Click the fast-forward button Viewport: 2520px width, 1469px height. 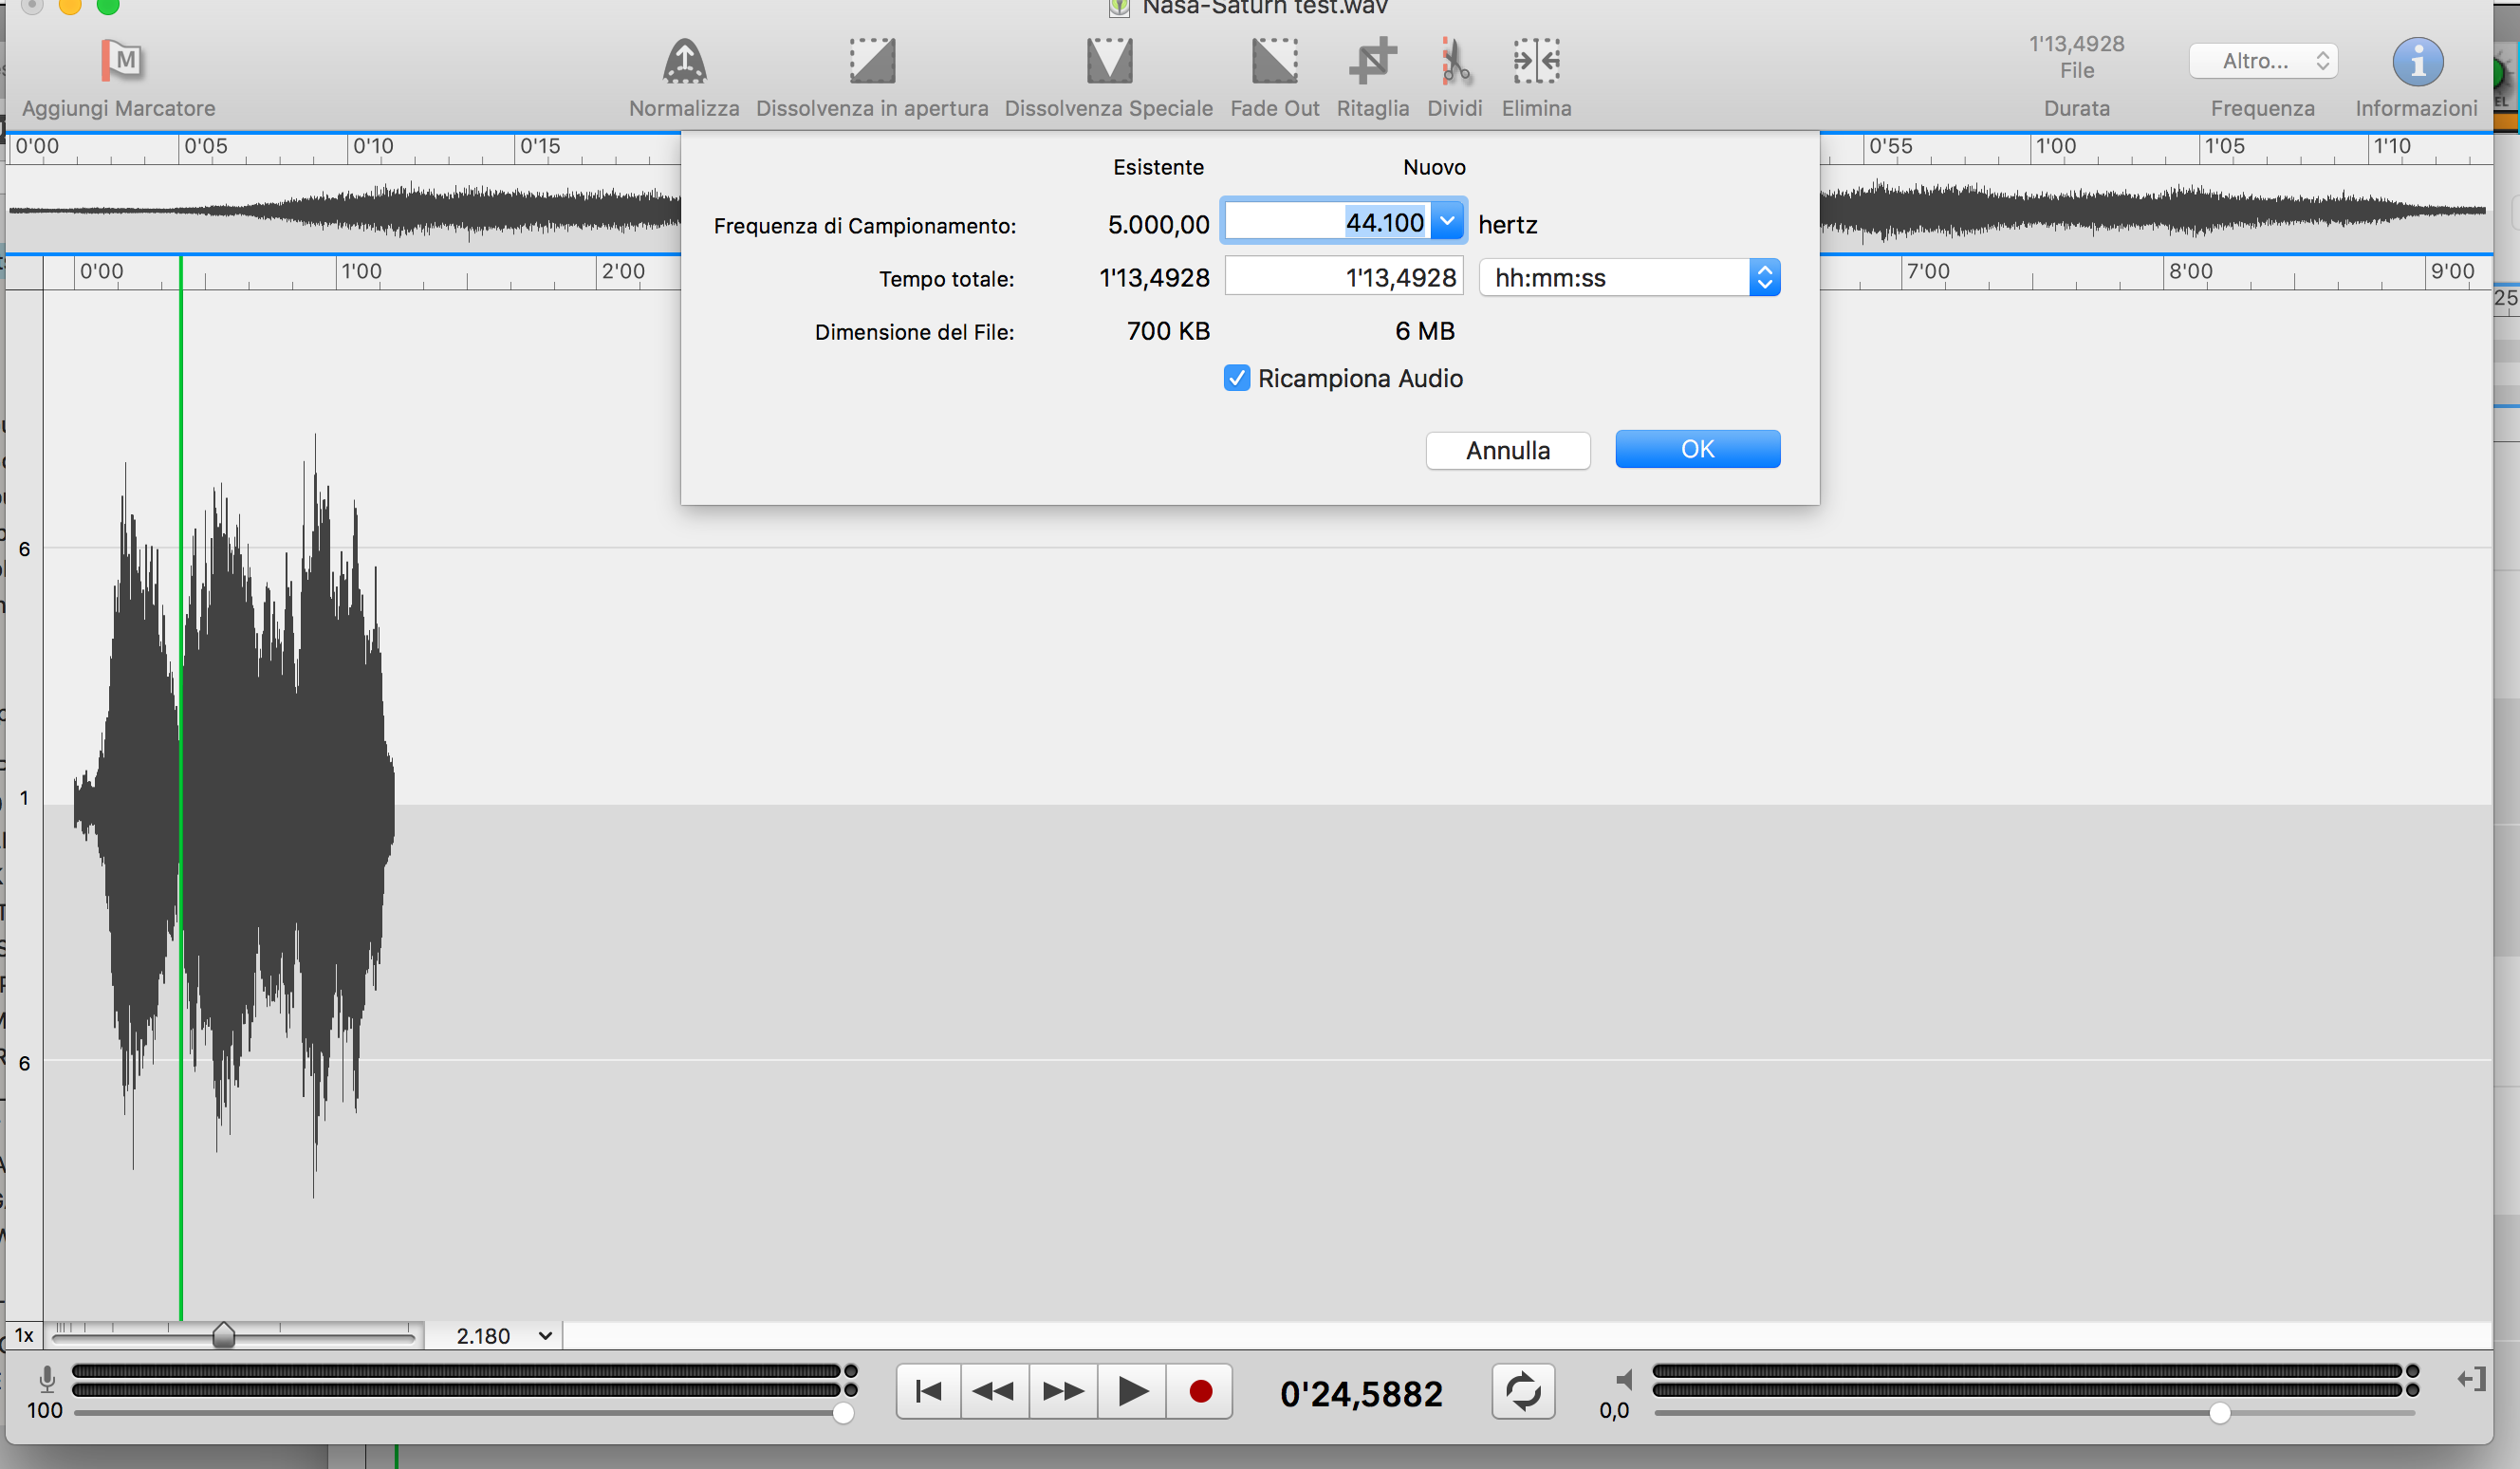(x=1062, y=1391)
